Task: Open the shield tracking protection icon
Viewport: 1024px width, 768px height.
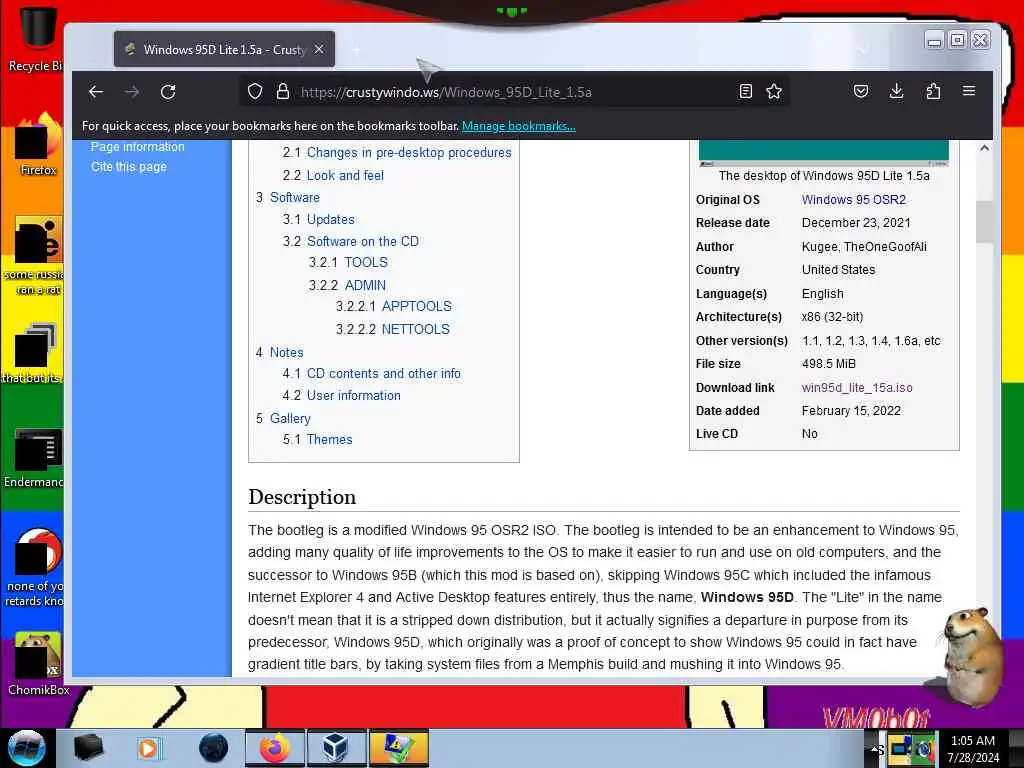Action: pos(255,91)
